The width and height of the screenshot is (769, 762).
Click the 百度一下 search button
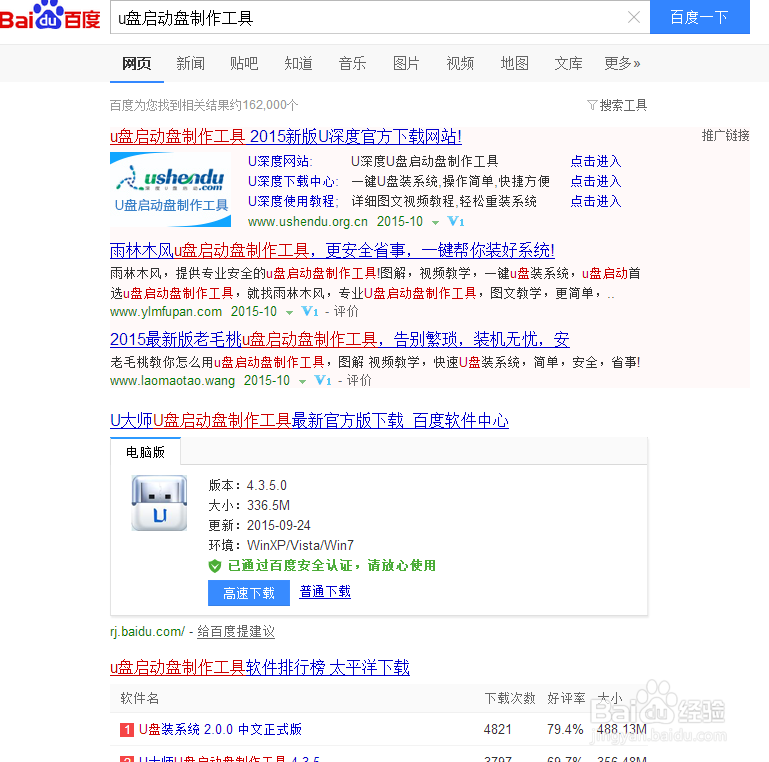(699, 17)
